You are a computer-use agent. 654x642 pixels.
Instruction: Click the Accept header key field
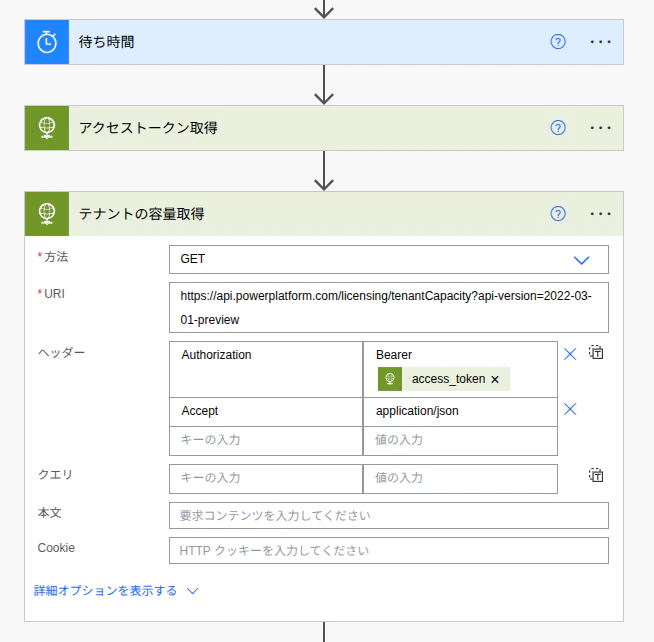[x=266, y=412]
